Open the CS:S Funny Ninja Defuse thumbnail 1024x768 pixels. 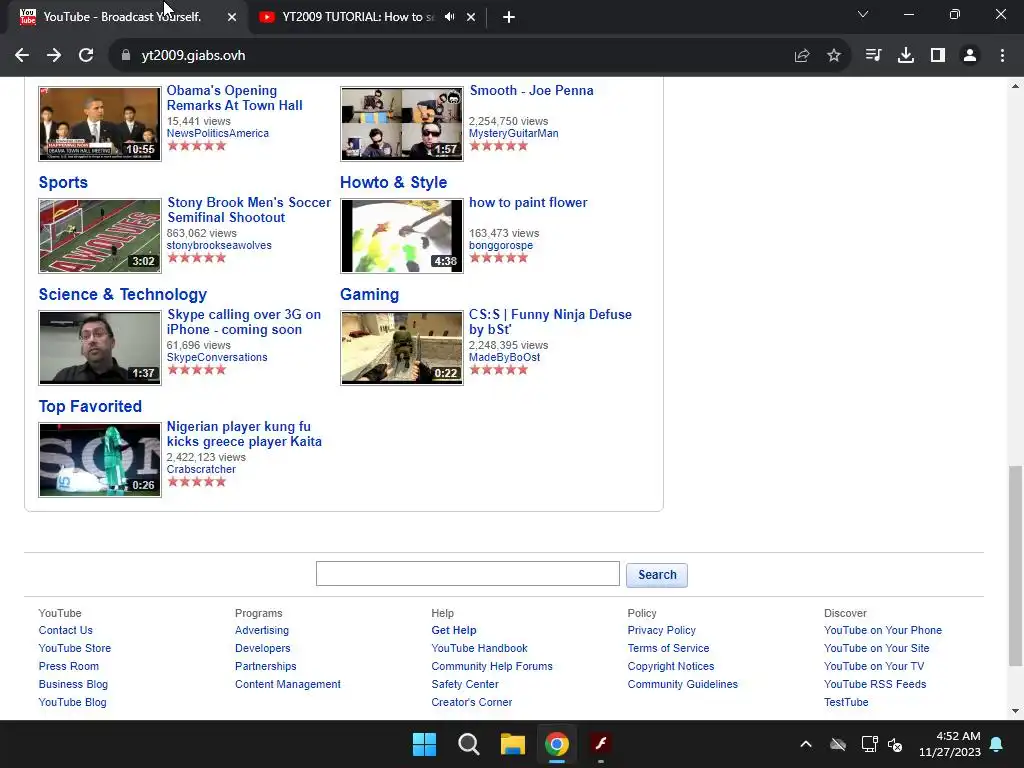click(402, 348)
